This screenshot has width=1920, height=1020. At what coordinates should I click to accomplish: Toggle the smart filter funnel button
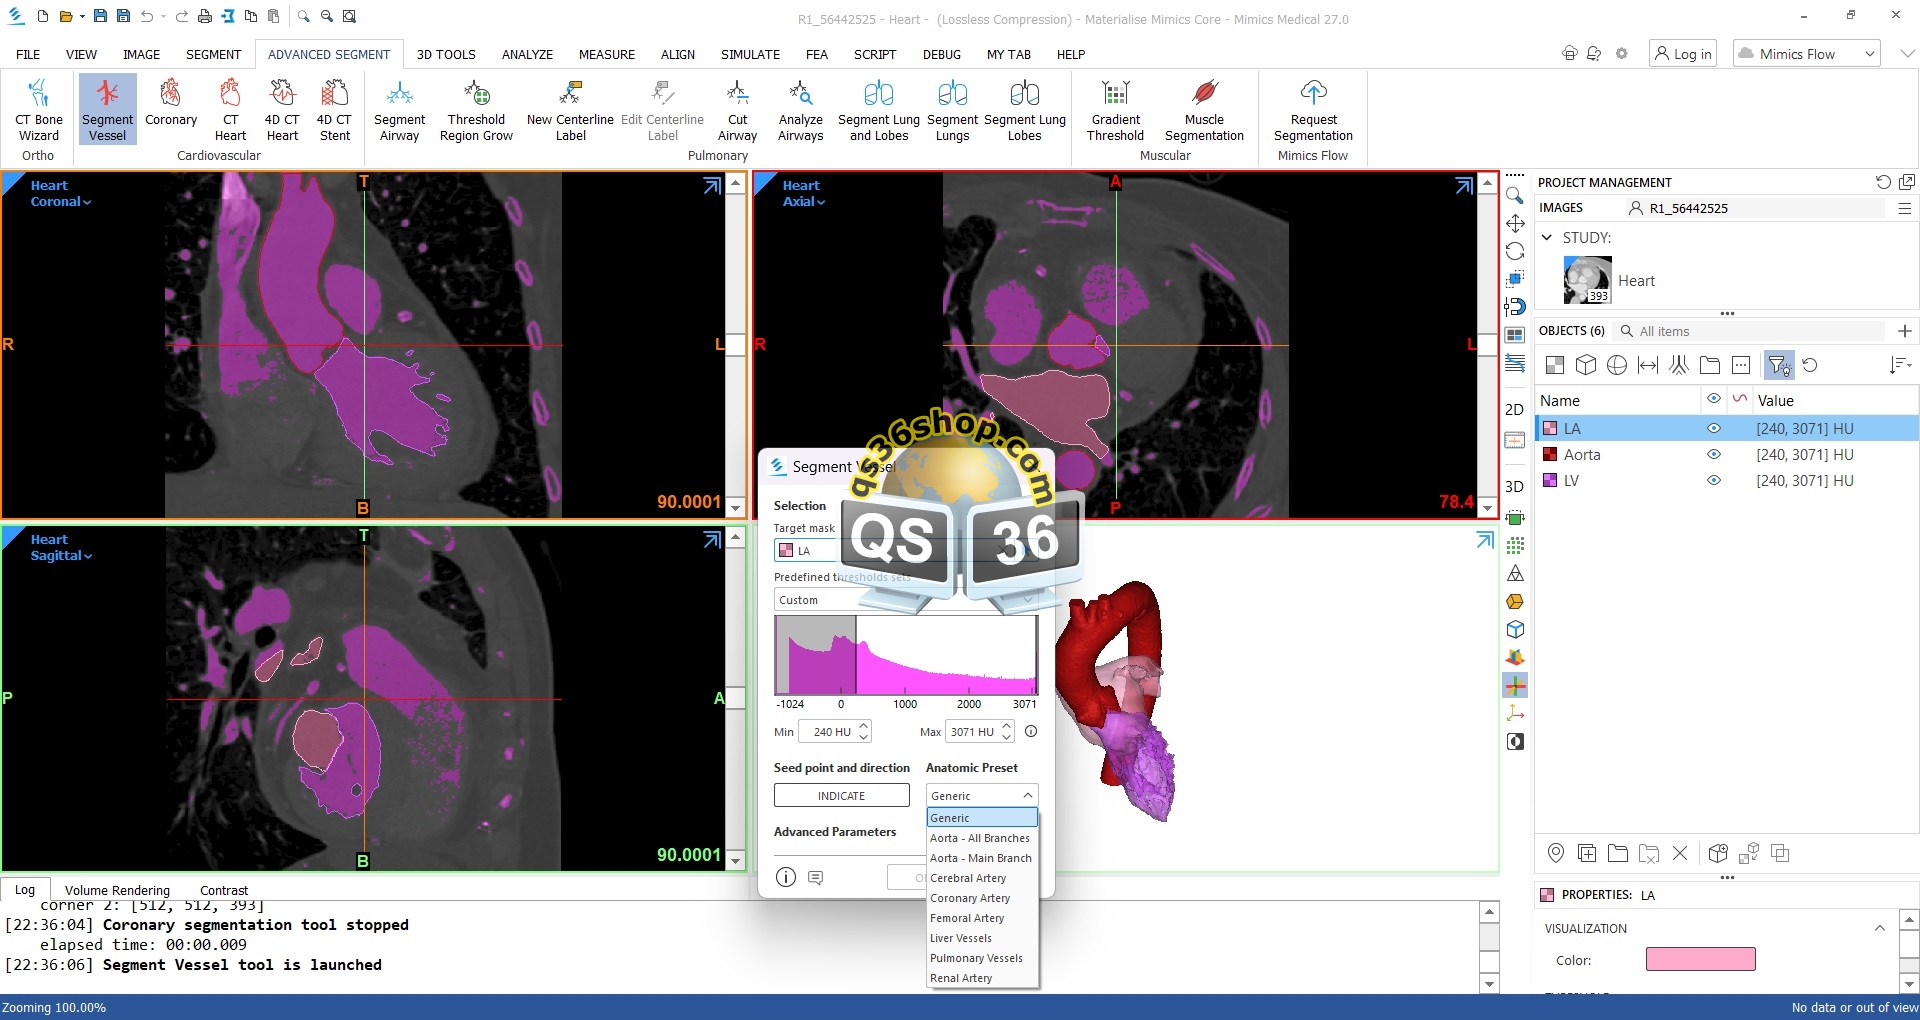point(1779,365)
